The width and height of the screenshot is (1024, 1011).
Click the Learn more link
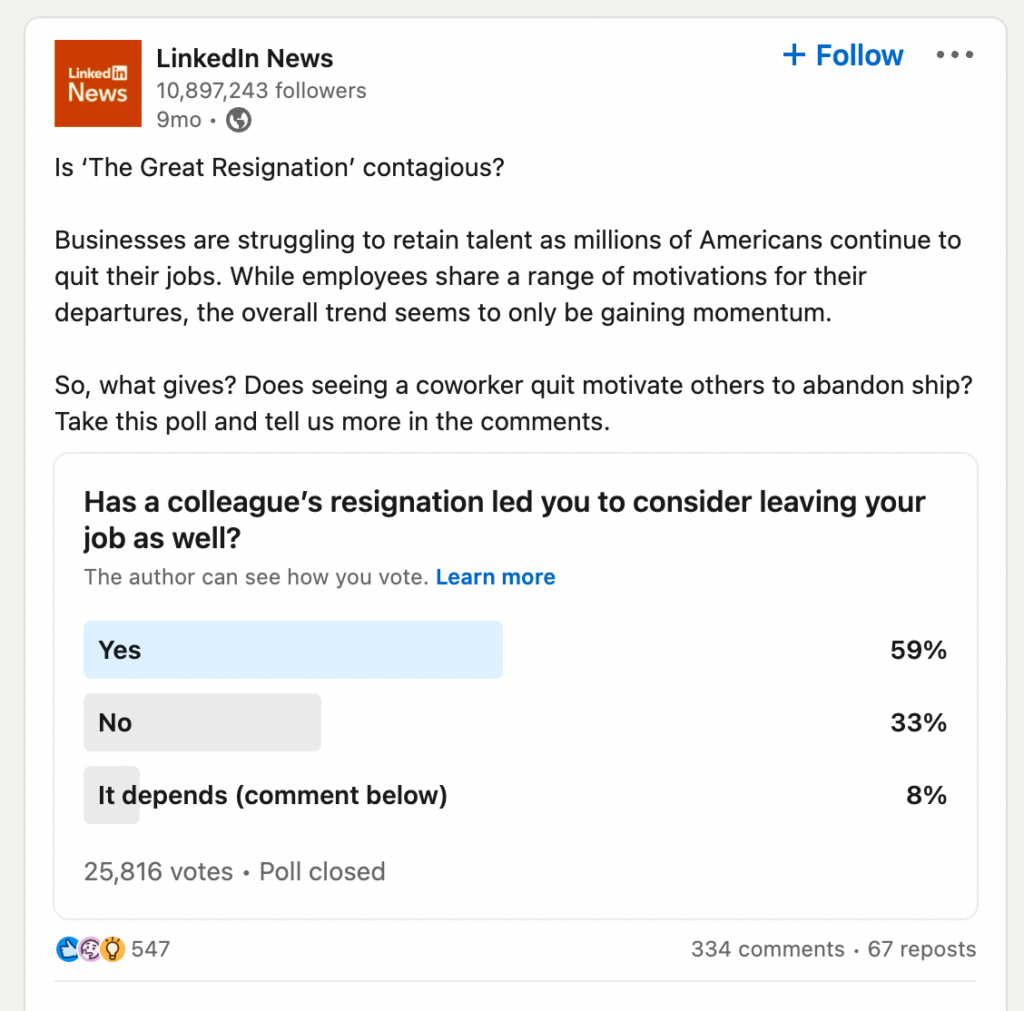(x=495, y=577)
